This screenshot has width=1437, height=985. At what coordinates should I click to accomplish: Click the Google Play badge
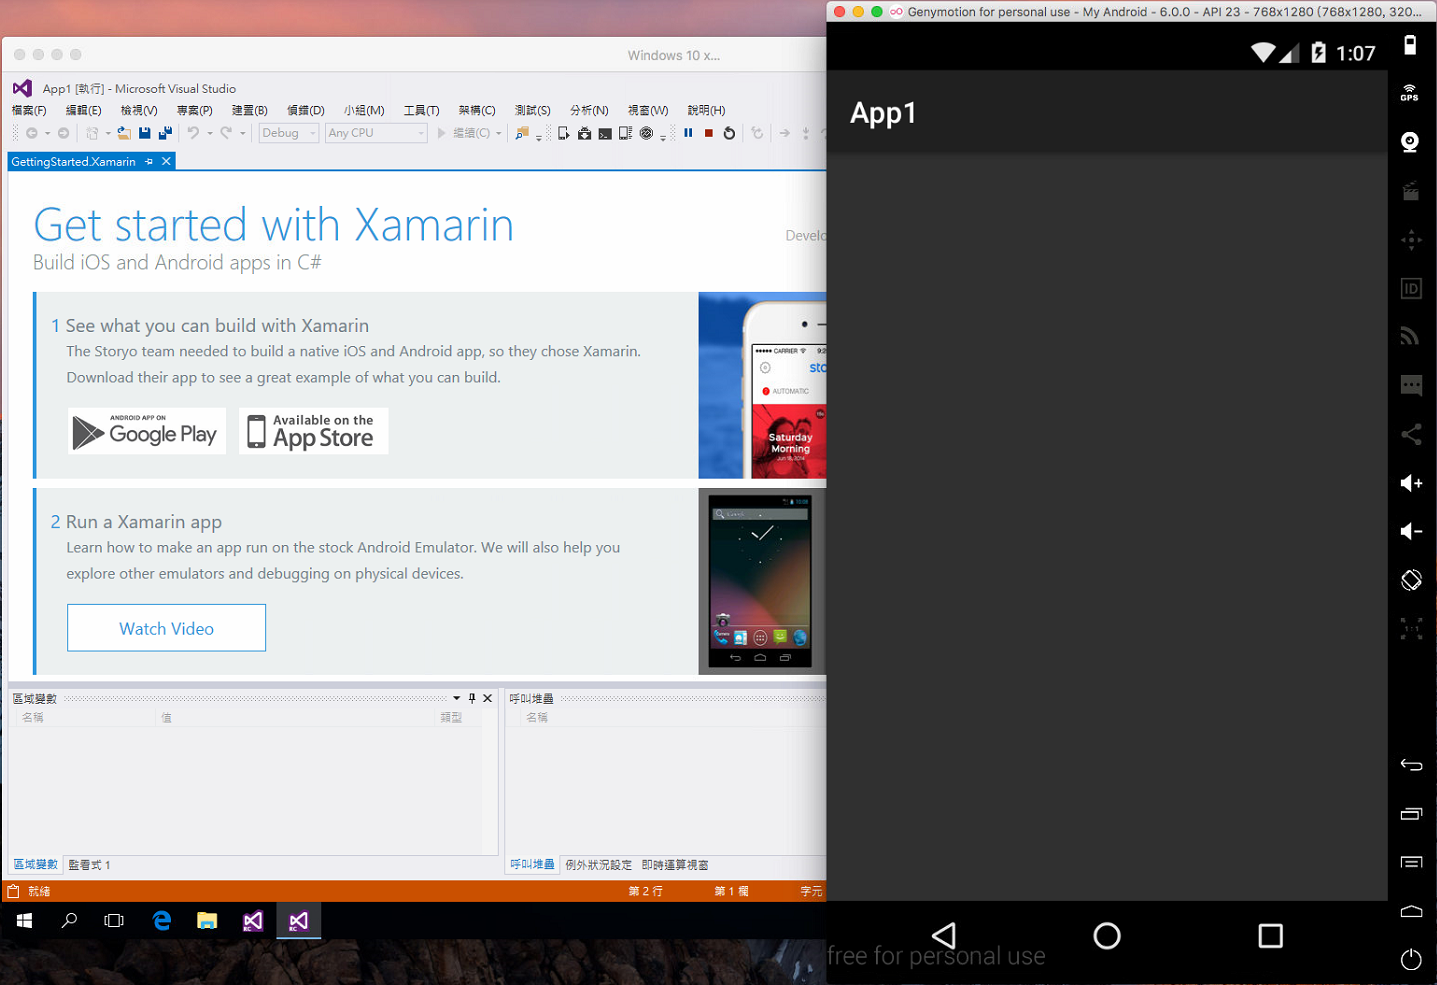(x=147, y=431)
